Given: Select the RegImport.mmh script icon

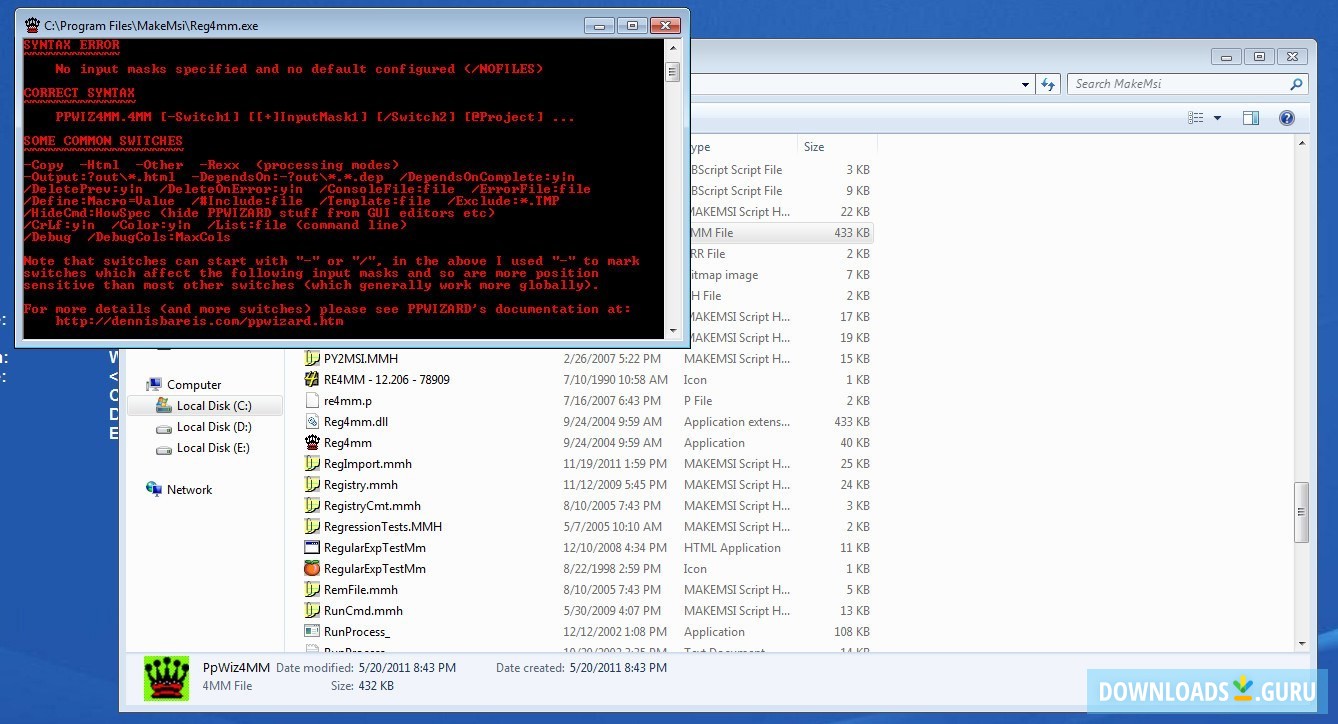Looking at the screenshot, I should click(312, 464).
